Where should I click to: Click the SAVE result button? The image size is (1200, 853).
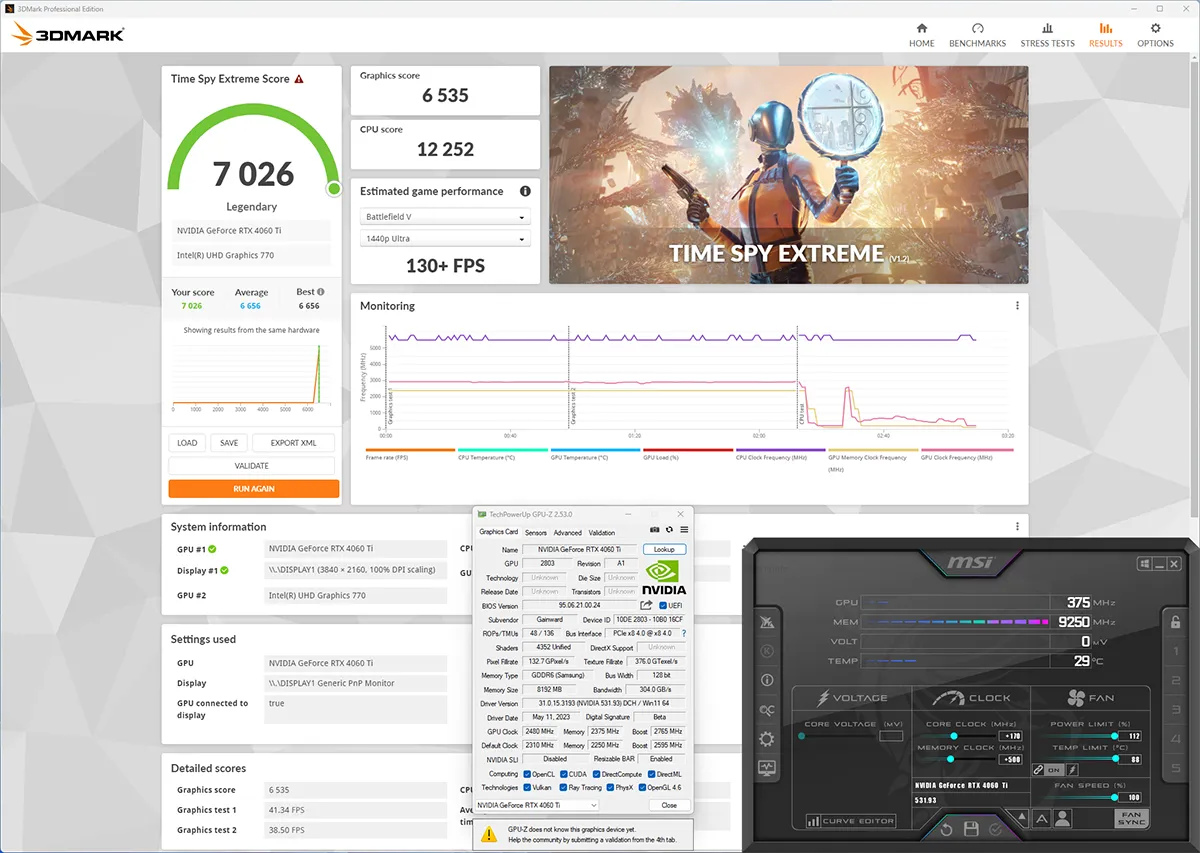pos(229,443)
